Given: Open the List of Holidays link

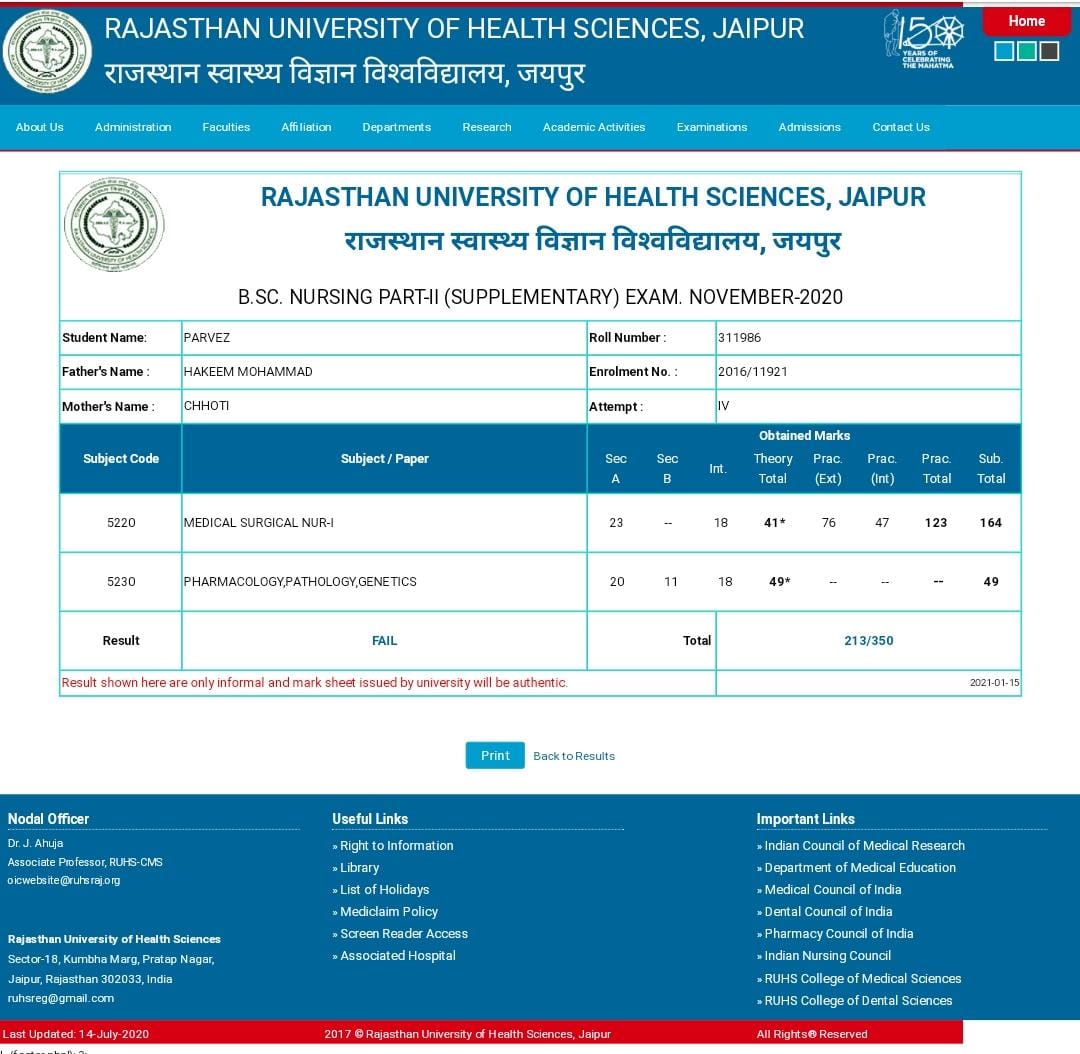Looking at the screenshot, I should tap(384, 889).
